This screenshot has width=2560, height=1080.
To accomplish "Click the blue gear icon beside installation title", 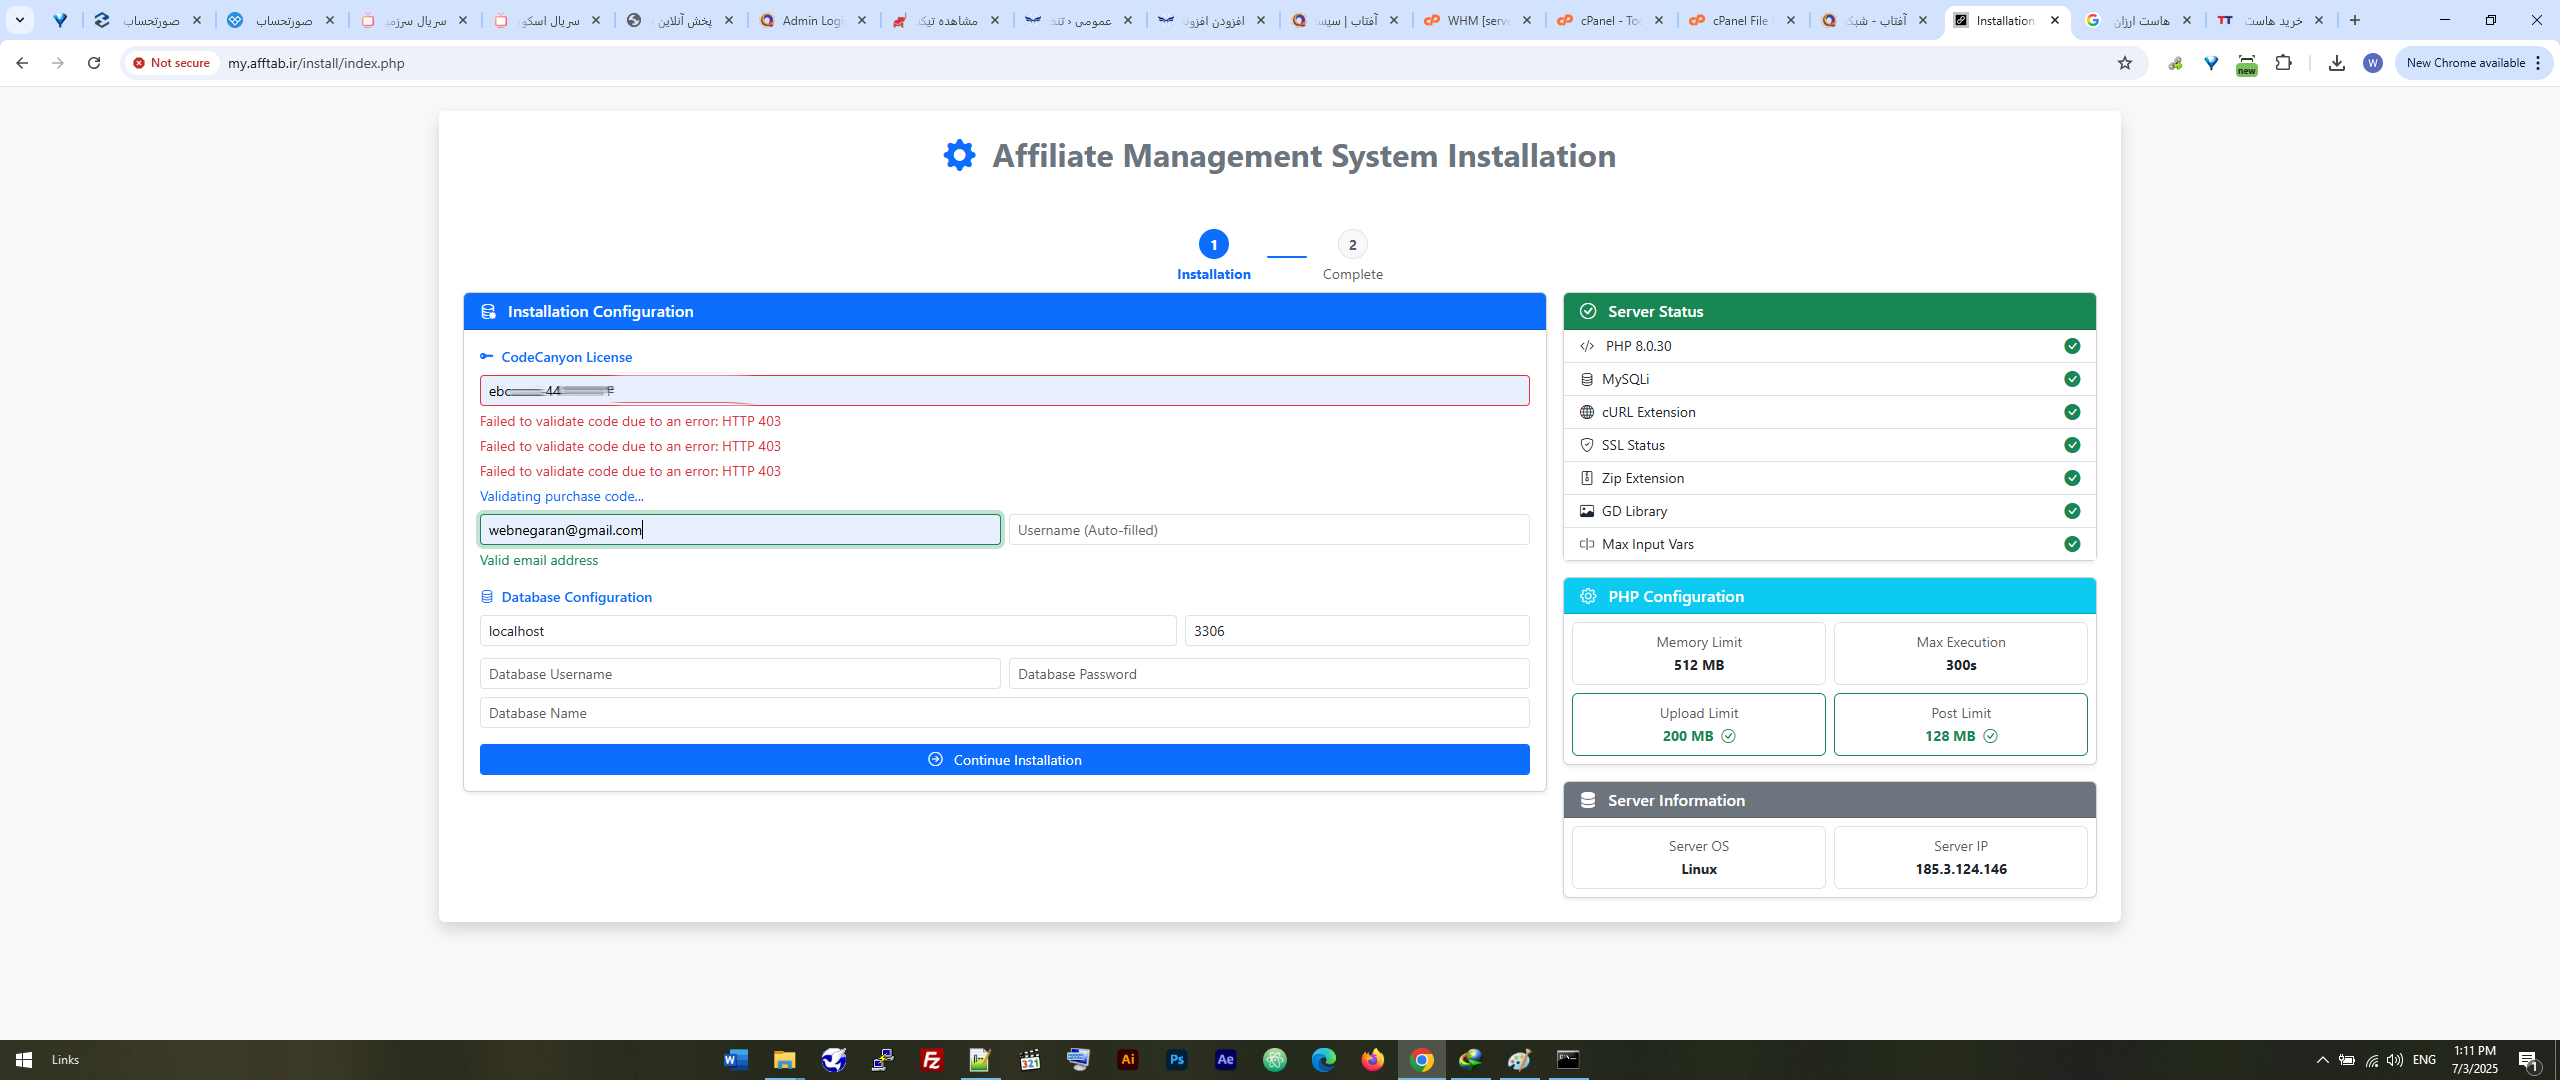I will tap(959, 155).
